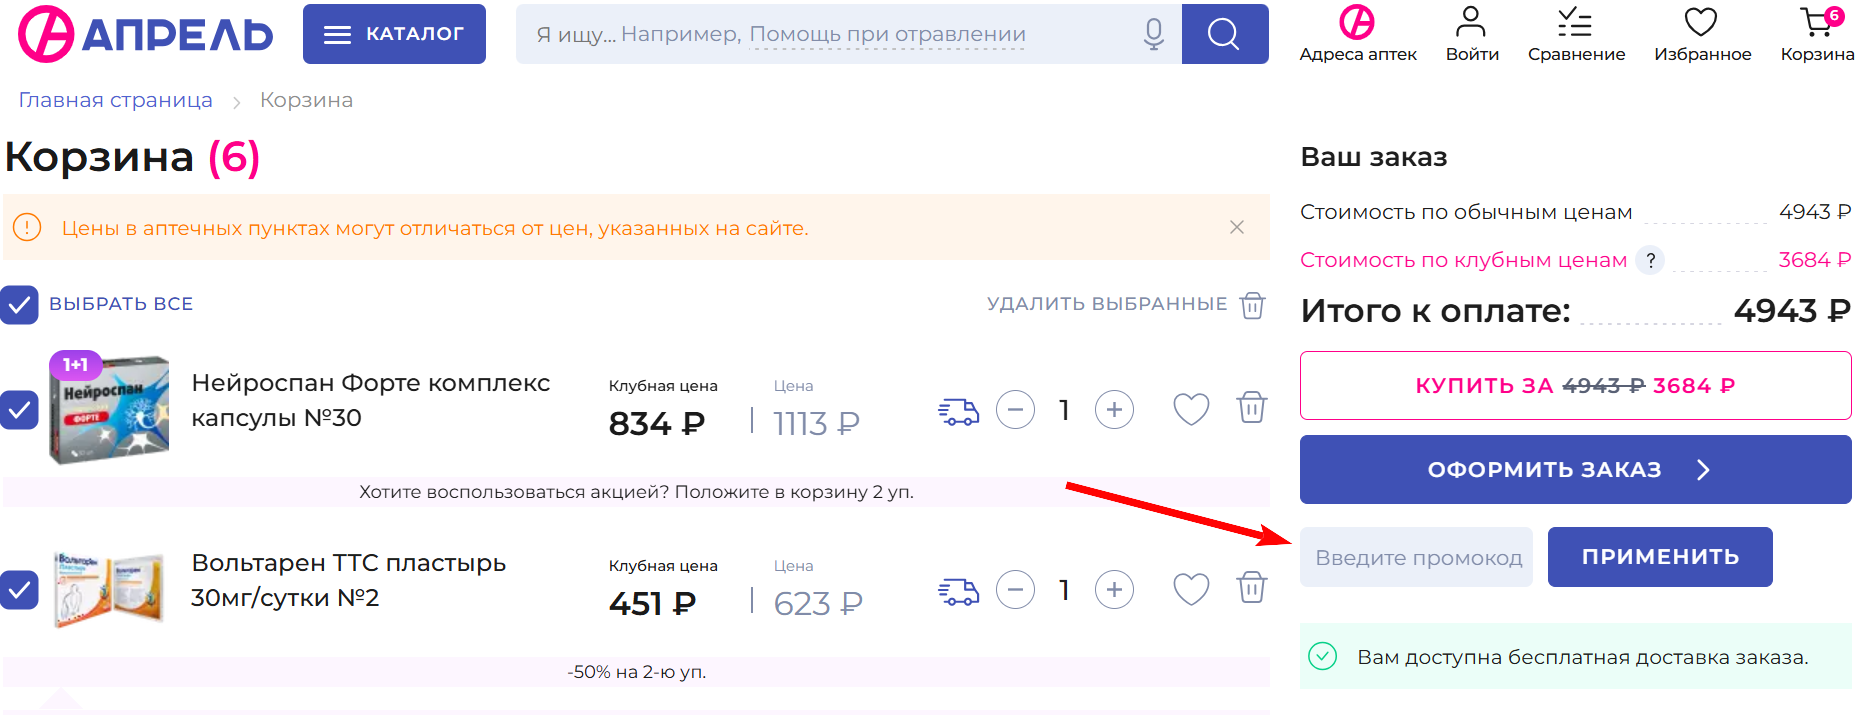Screen dimensions: 1864x715
Task: Click Удалить выбранные
Action: 1107,304
